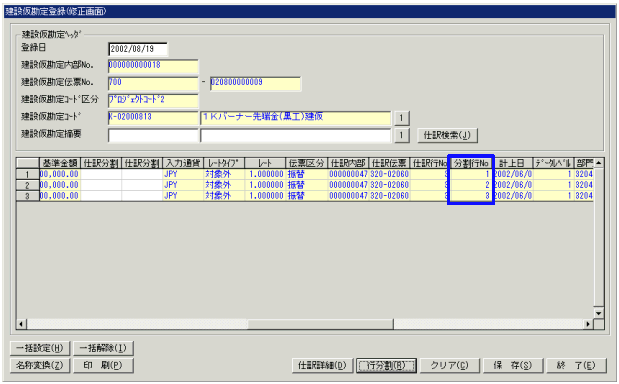Click the 一括解除(I) button
The width and height of the screenshot is (619, 384).
[103, 348]
